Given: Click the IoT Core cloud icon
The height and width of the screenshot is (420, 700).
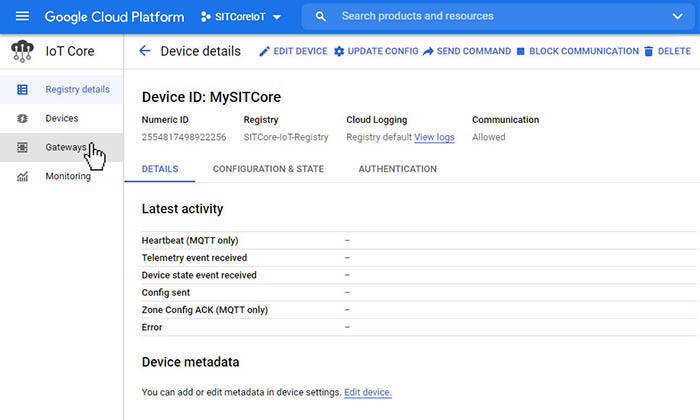Looking at the screenshot, I should click(x=22, y=51).
